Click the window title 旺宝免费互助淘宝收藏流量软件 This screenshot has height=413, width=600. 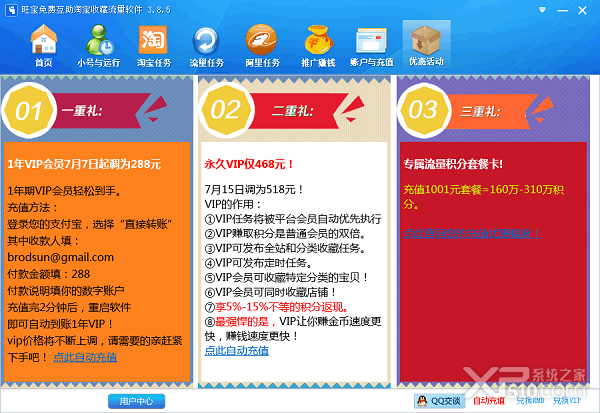pyautogui.click(x=82, y=10)
